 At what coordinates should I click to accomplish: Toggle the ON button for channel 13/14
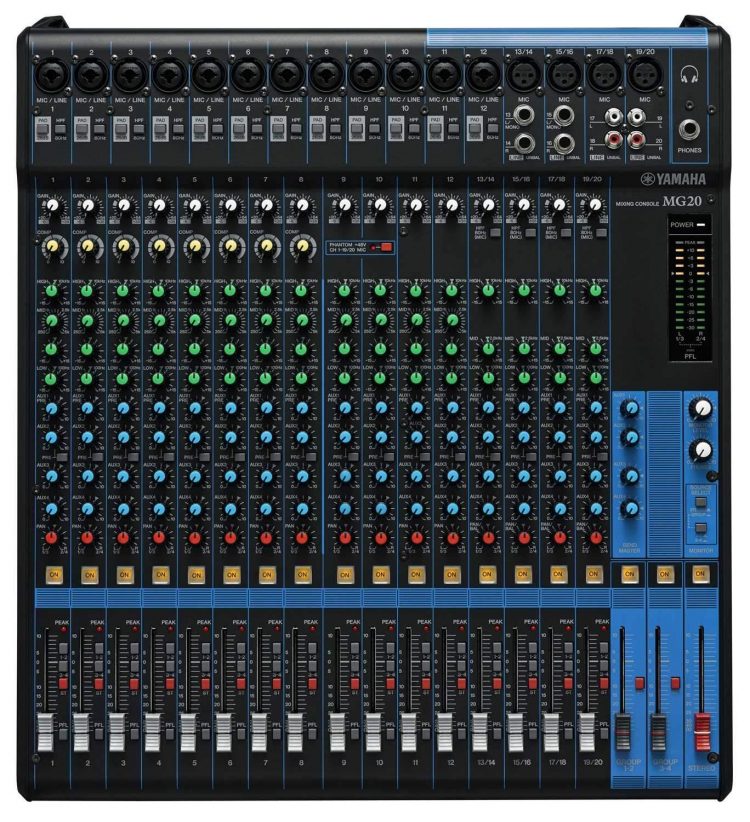487,574
